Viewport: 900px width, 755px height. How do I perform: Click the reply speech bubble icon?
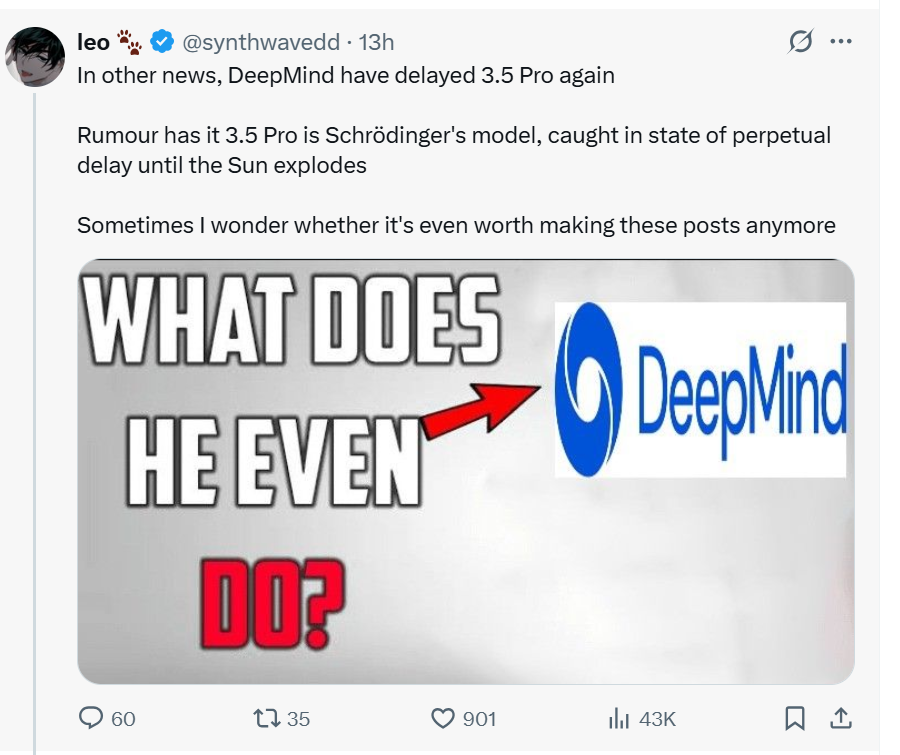coord(91,718)
